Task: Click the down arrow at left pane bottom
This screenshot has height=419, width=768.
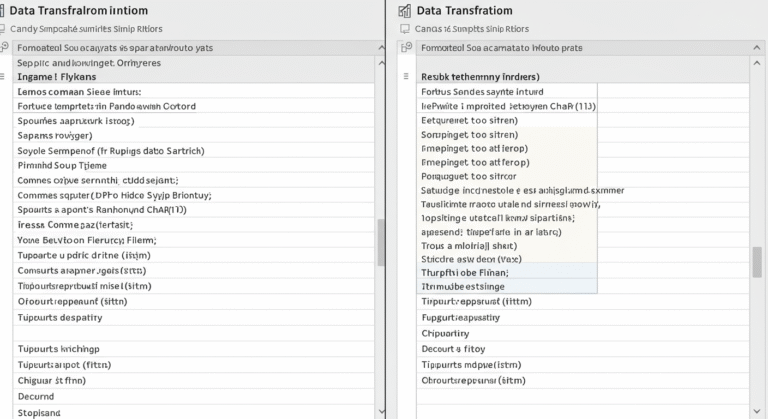Action: point(380,411)
